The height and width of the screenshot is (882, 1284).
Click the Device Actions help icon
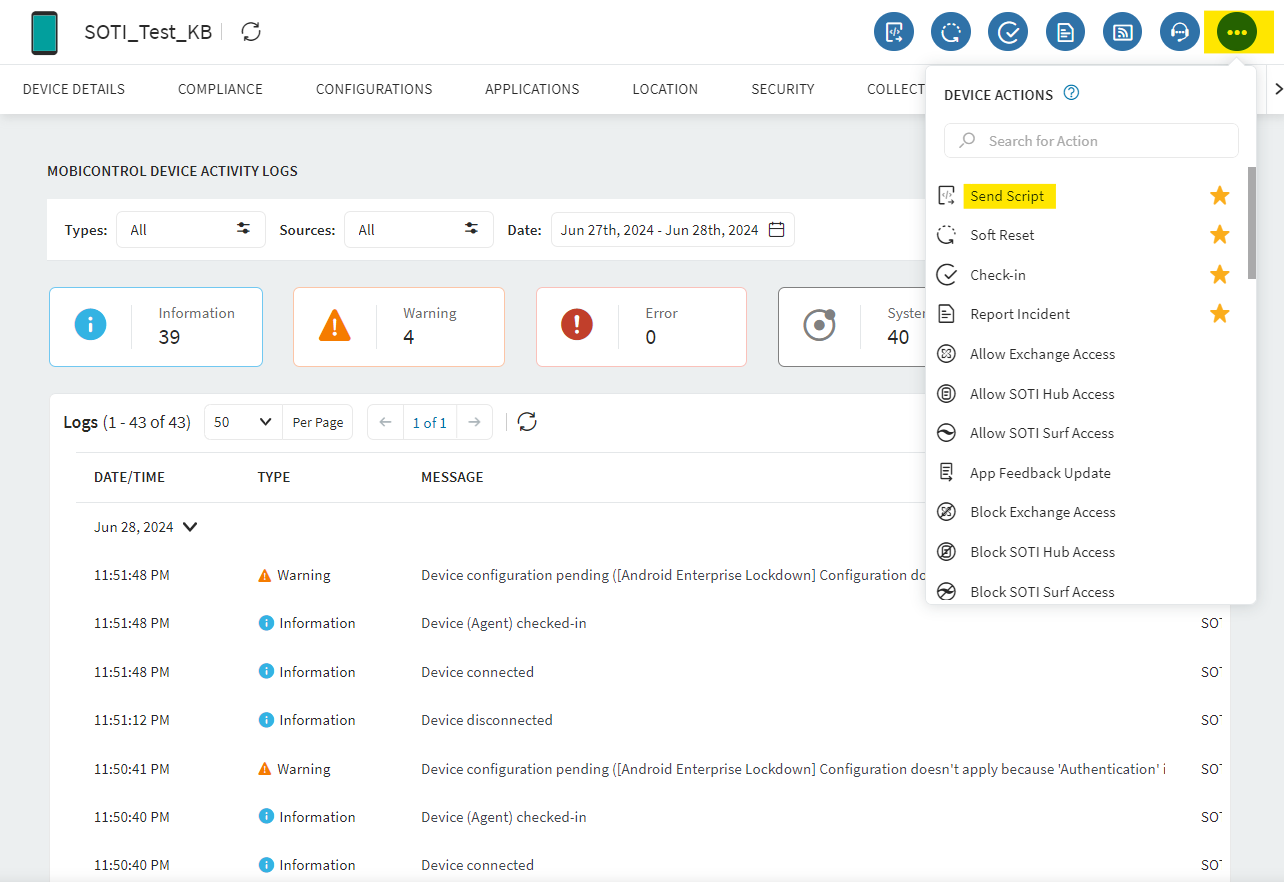click(1071, 94)
